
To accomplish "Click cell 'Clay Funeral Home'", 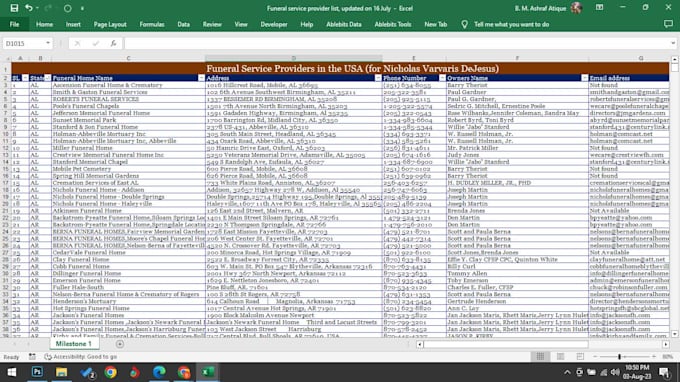I will [128, 259].
